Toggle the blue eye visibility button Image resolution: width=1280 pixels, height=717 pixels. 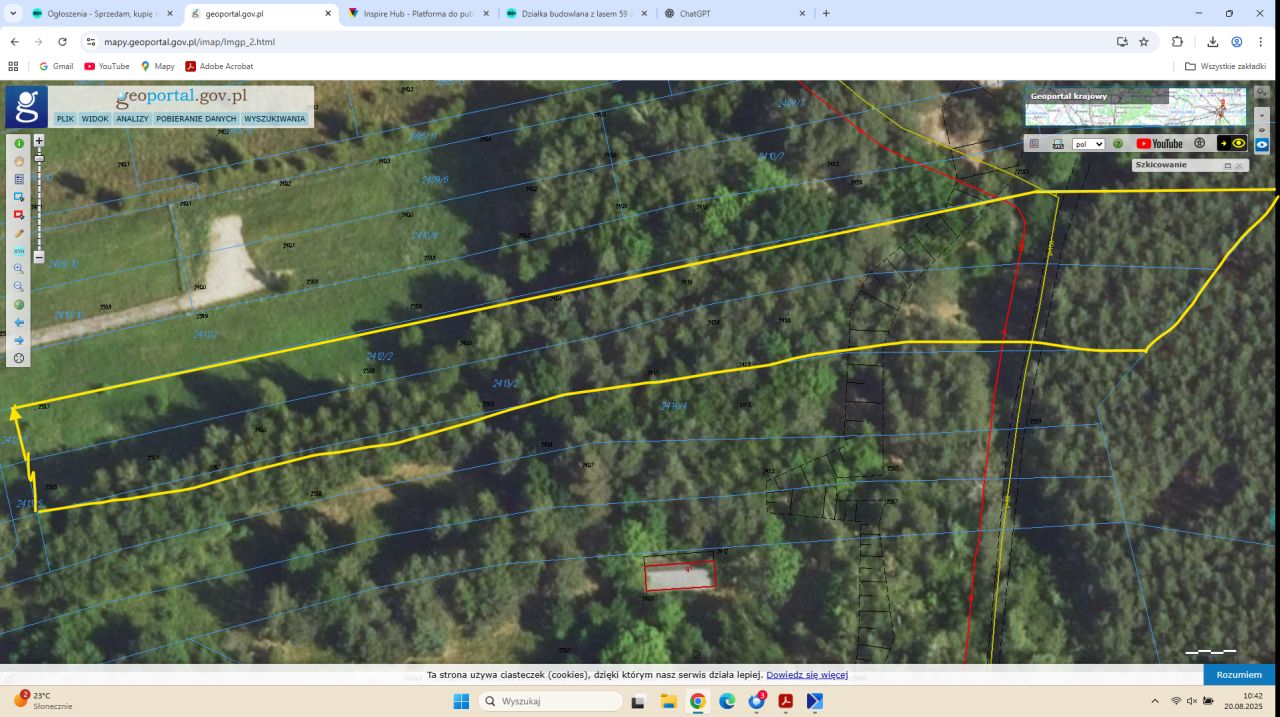pos(1262,144)
